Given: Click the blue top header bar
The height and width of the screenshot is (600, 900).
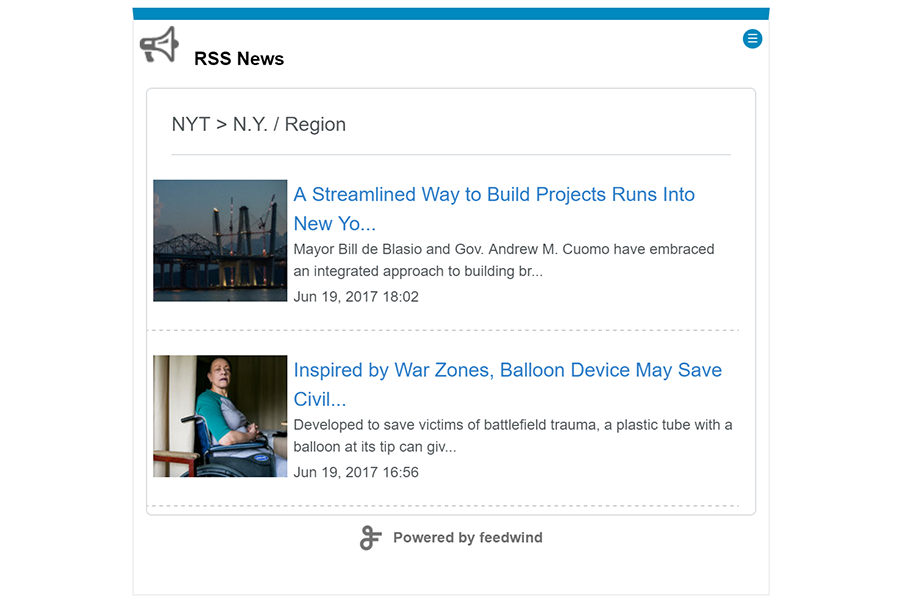Looking at the screenshot, I should click(x=451, y=14).
